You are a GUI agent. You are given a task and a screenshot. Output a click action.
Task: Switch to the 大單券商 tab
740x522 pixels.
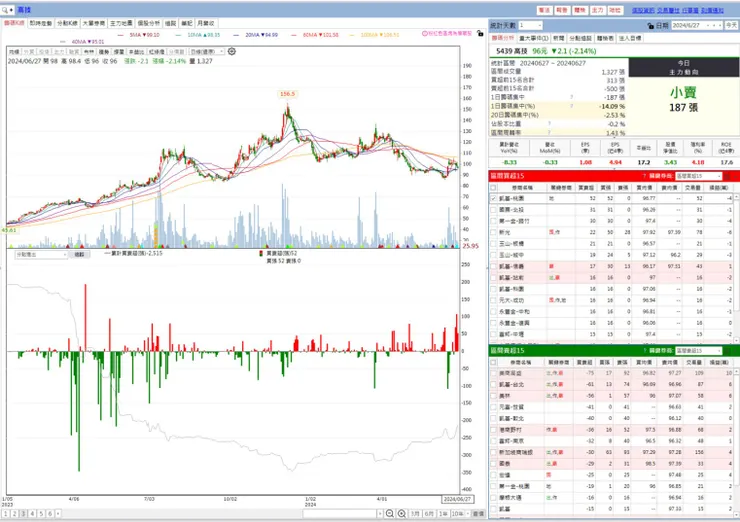pyautogui.click(x=94, y=23)
